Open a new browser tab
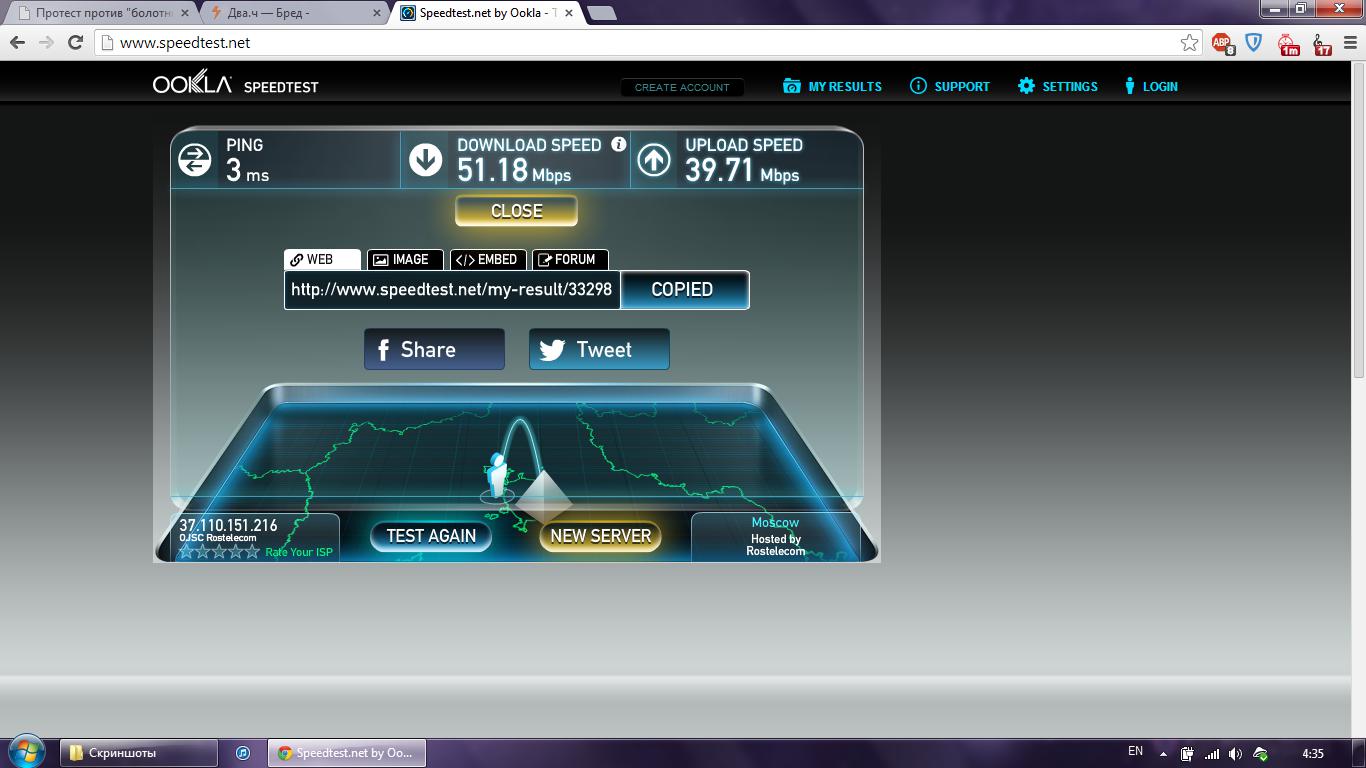Image resolution: width=1366 pixels, height=768 pixels. (x=601, y=13)
